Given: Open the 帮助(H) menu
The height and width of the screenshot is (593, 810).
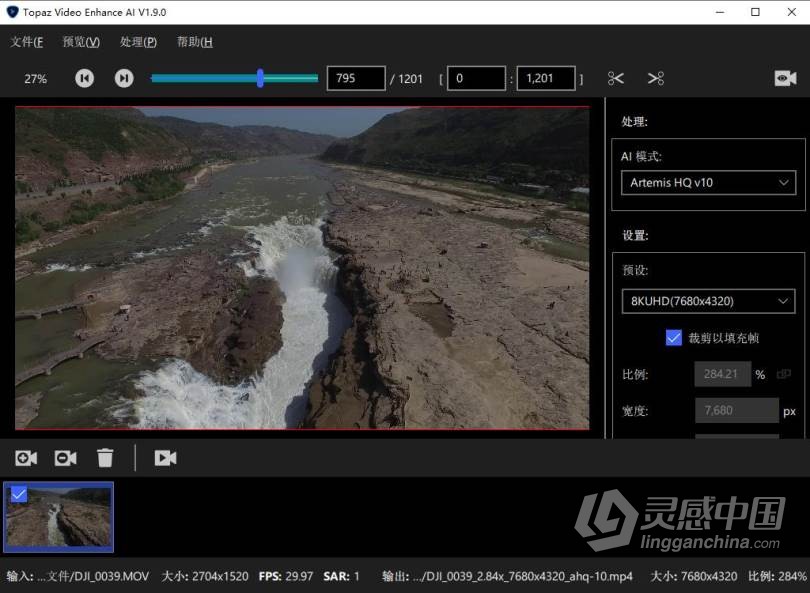Looking at the screenshot, I should pyautogui.click(x=195, y=42).
